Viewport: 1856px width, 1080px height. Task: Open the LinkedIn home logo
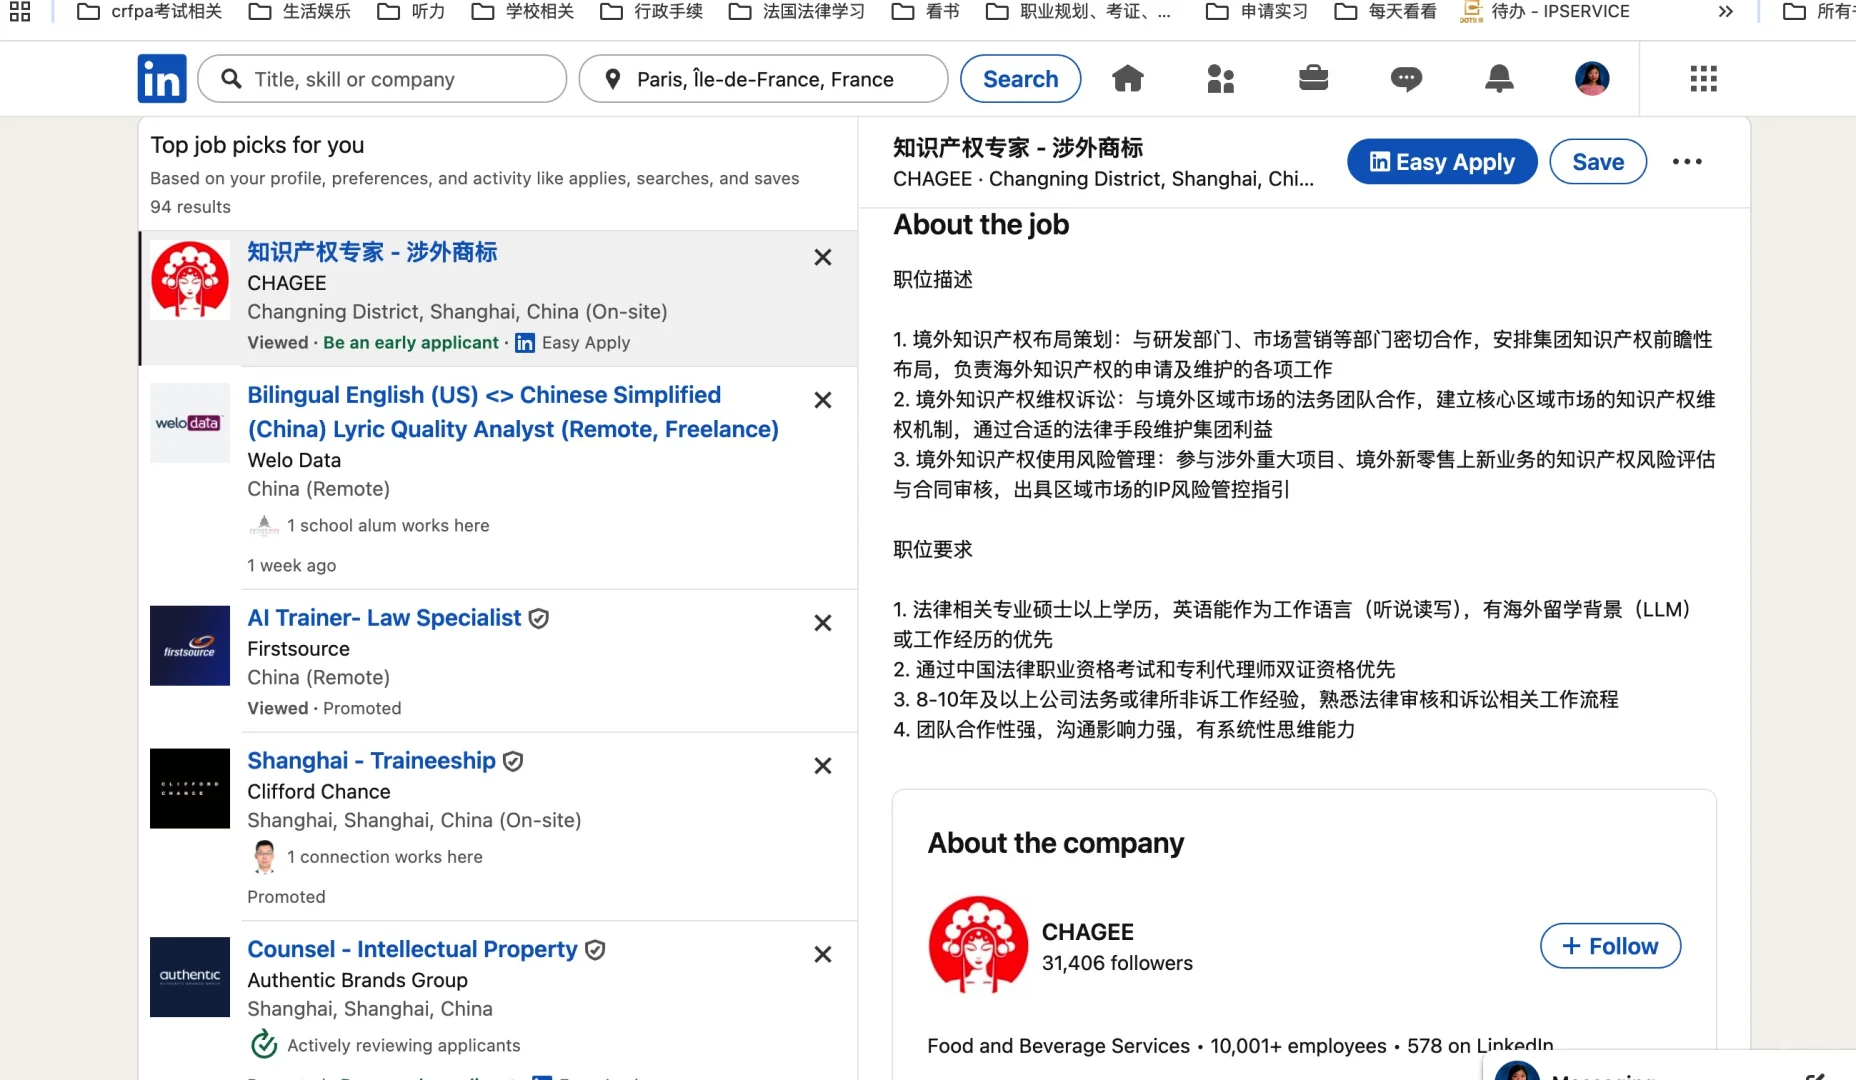click(162, 78)
